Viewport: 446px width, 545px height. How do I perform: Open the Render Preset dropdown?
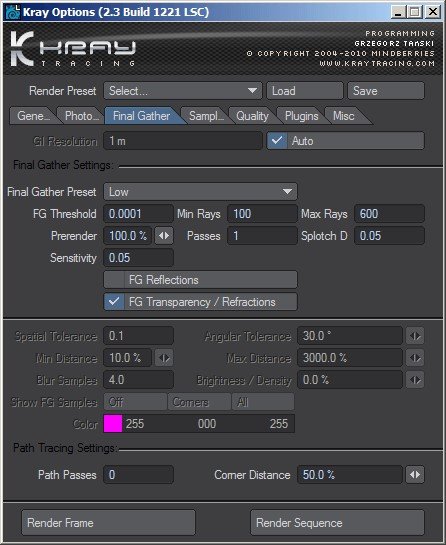coord(183,91)
